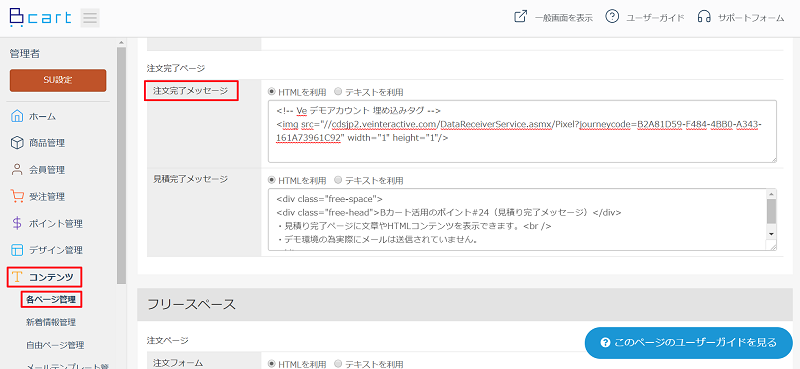Open デザイン管理 menu item

(x=56, y=250)
